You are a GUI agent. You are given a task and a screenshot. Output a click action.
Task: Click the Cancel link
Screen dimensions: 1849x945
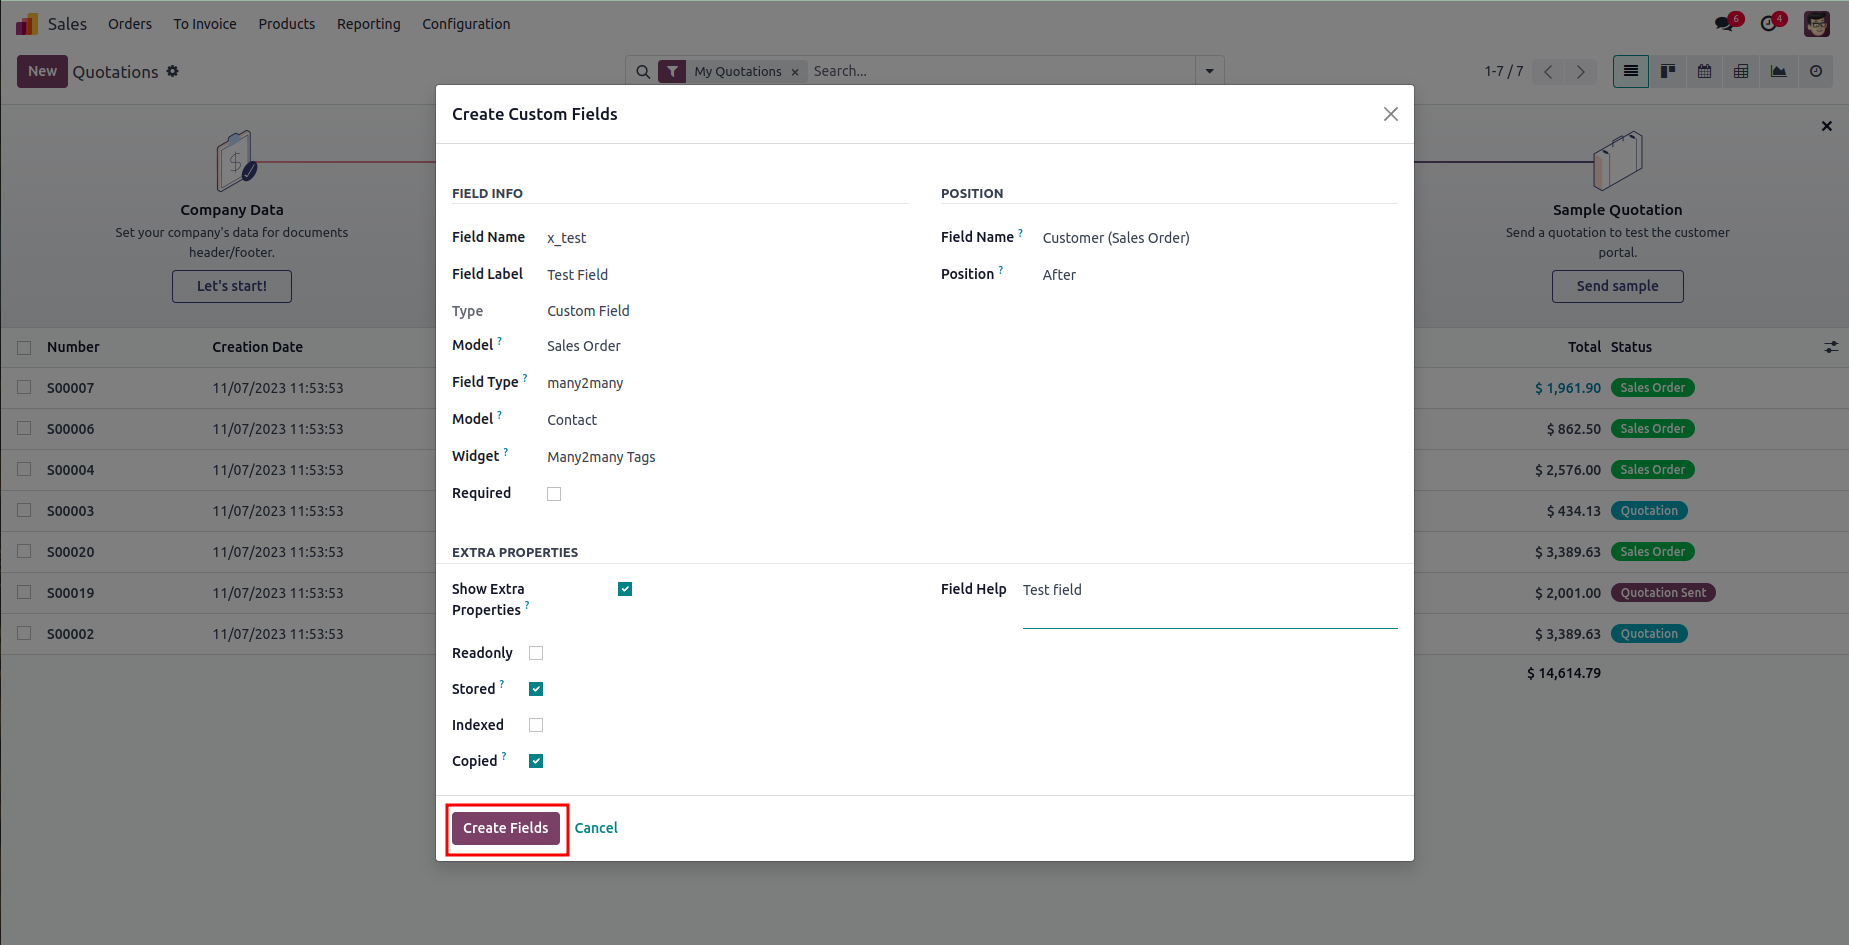[596, 828]
